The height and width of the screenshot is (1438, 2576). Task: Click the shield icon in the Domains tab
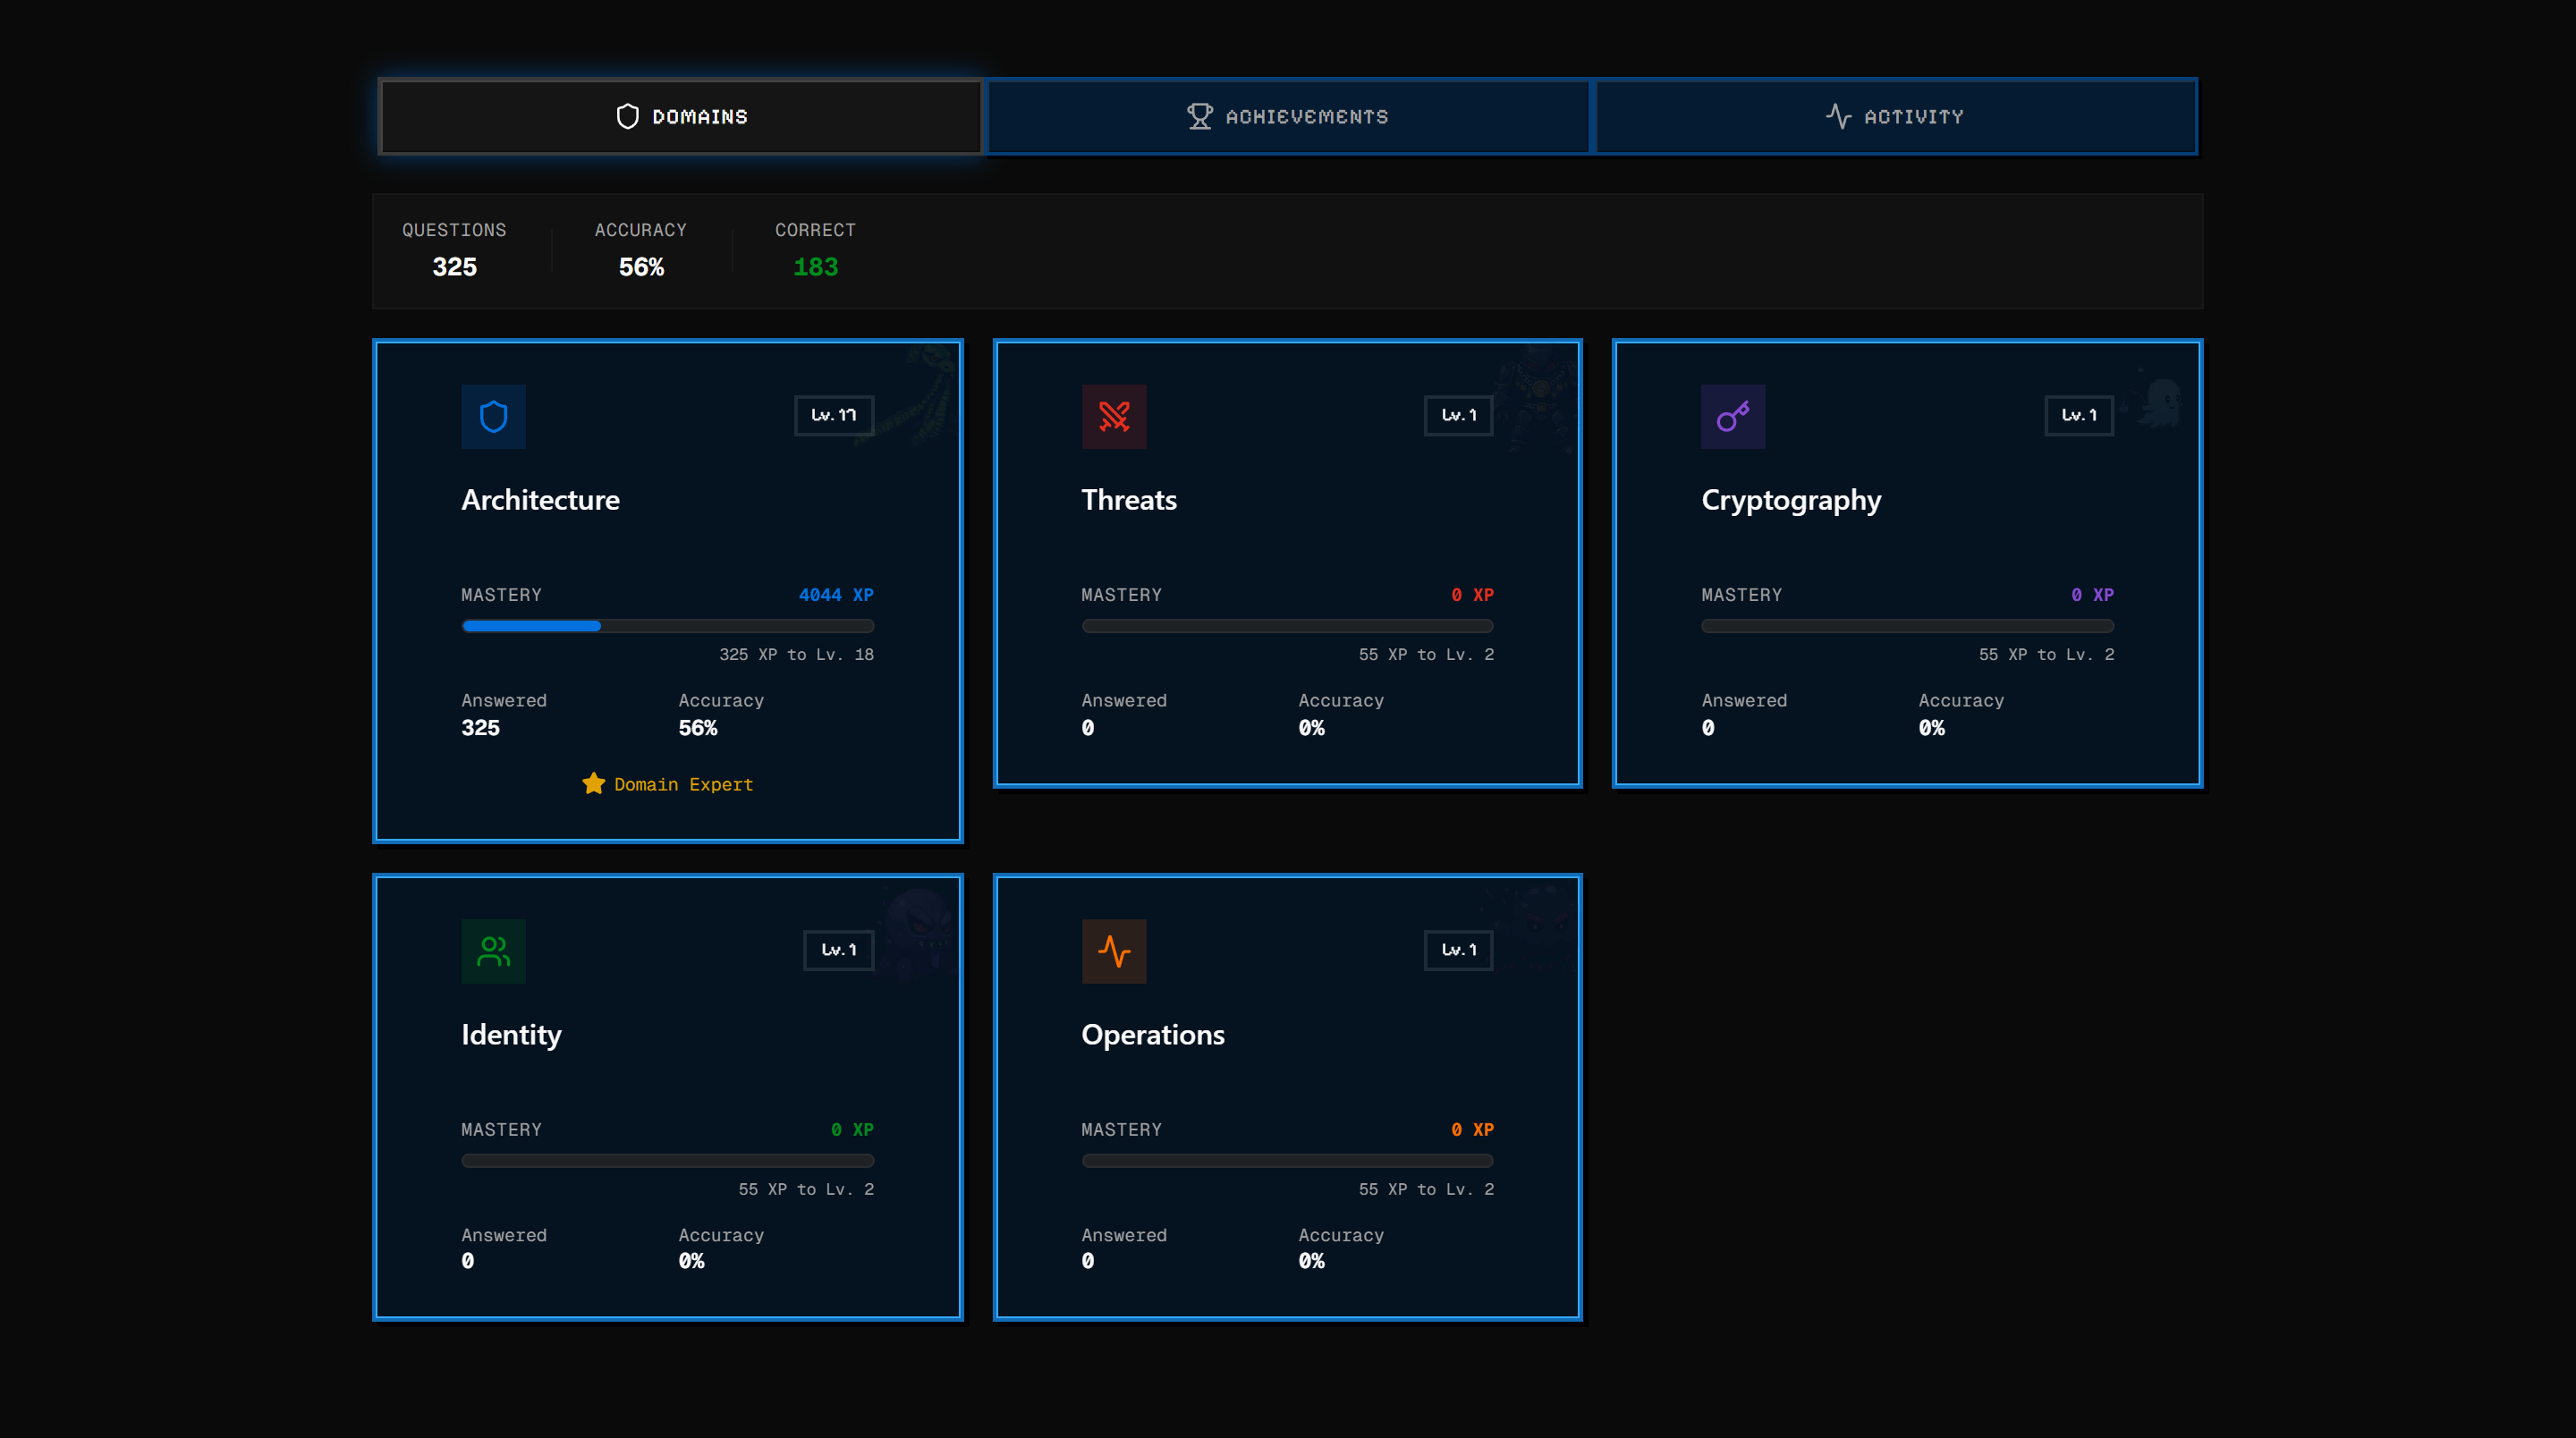point(627,115)
